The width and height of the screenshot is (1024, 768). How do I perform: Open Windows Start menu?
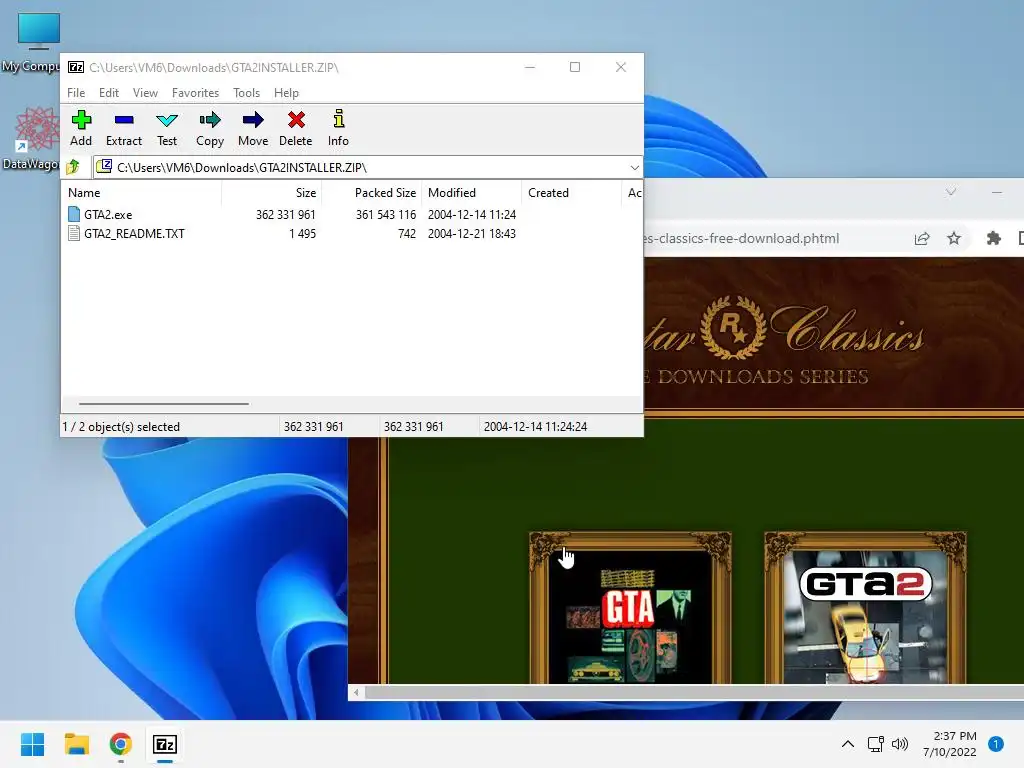pos(32,744)
